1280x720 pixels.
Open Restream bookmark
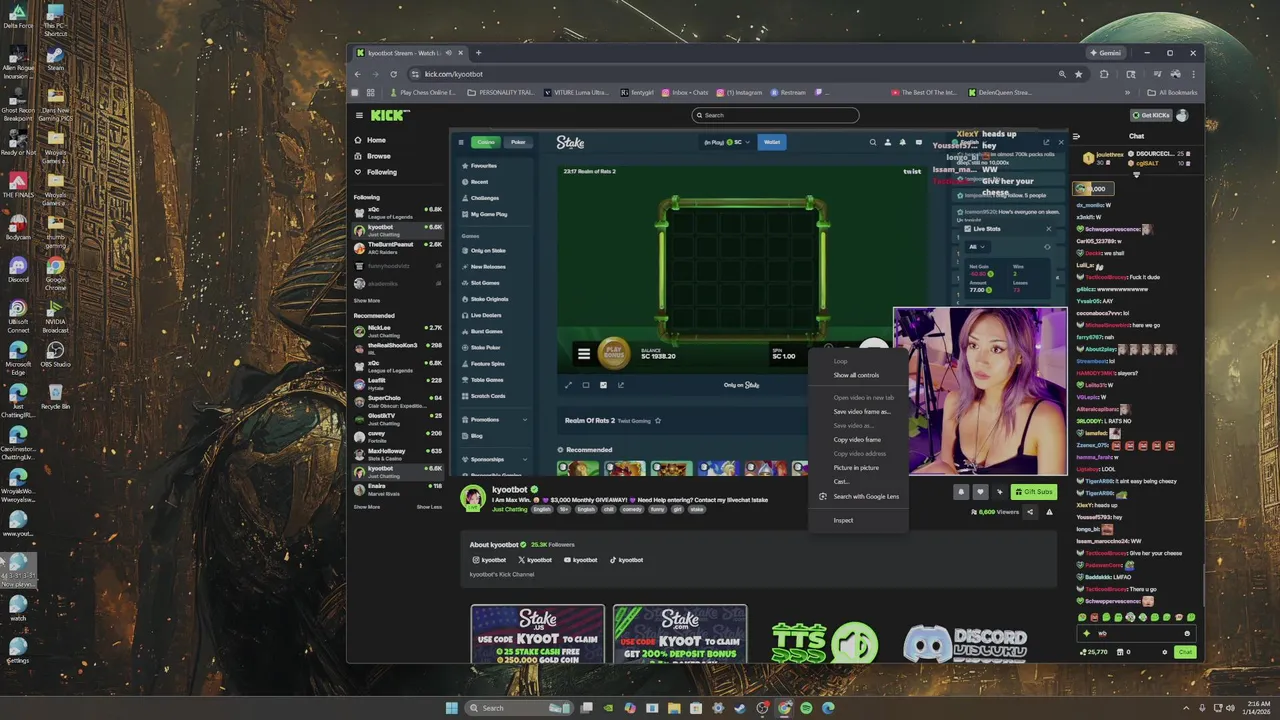click(x=788, y=92)
